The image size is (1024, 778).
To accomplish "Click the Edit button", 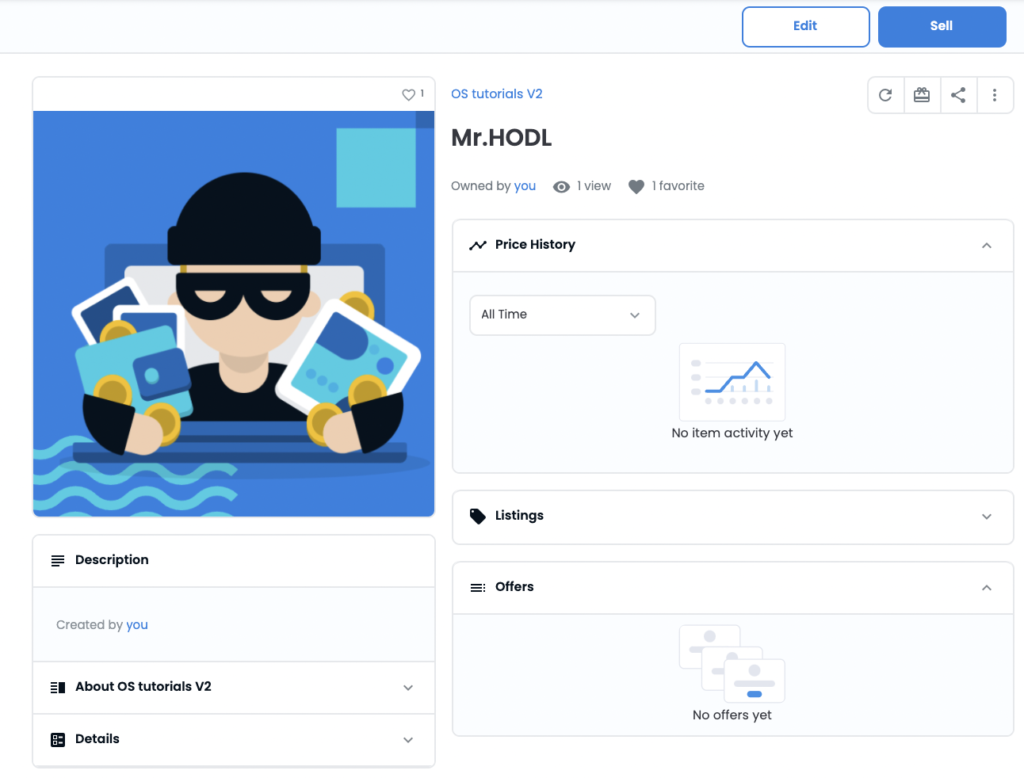I will click(805, 27).
